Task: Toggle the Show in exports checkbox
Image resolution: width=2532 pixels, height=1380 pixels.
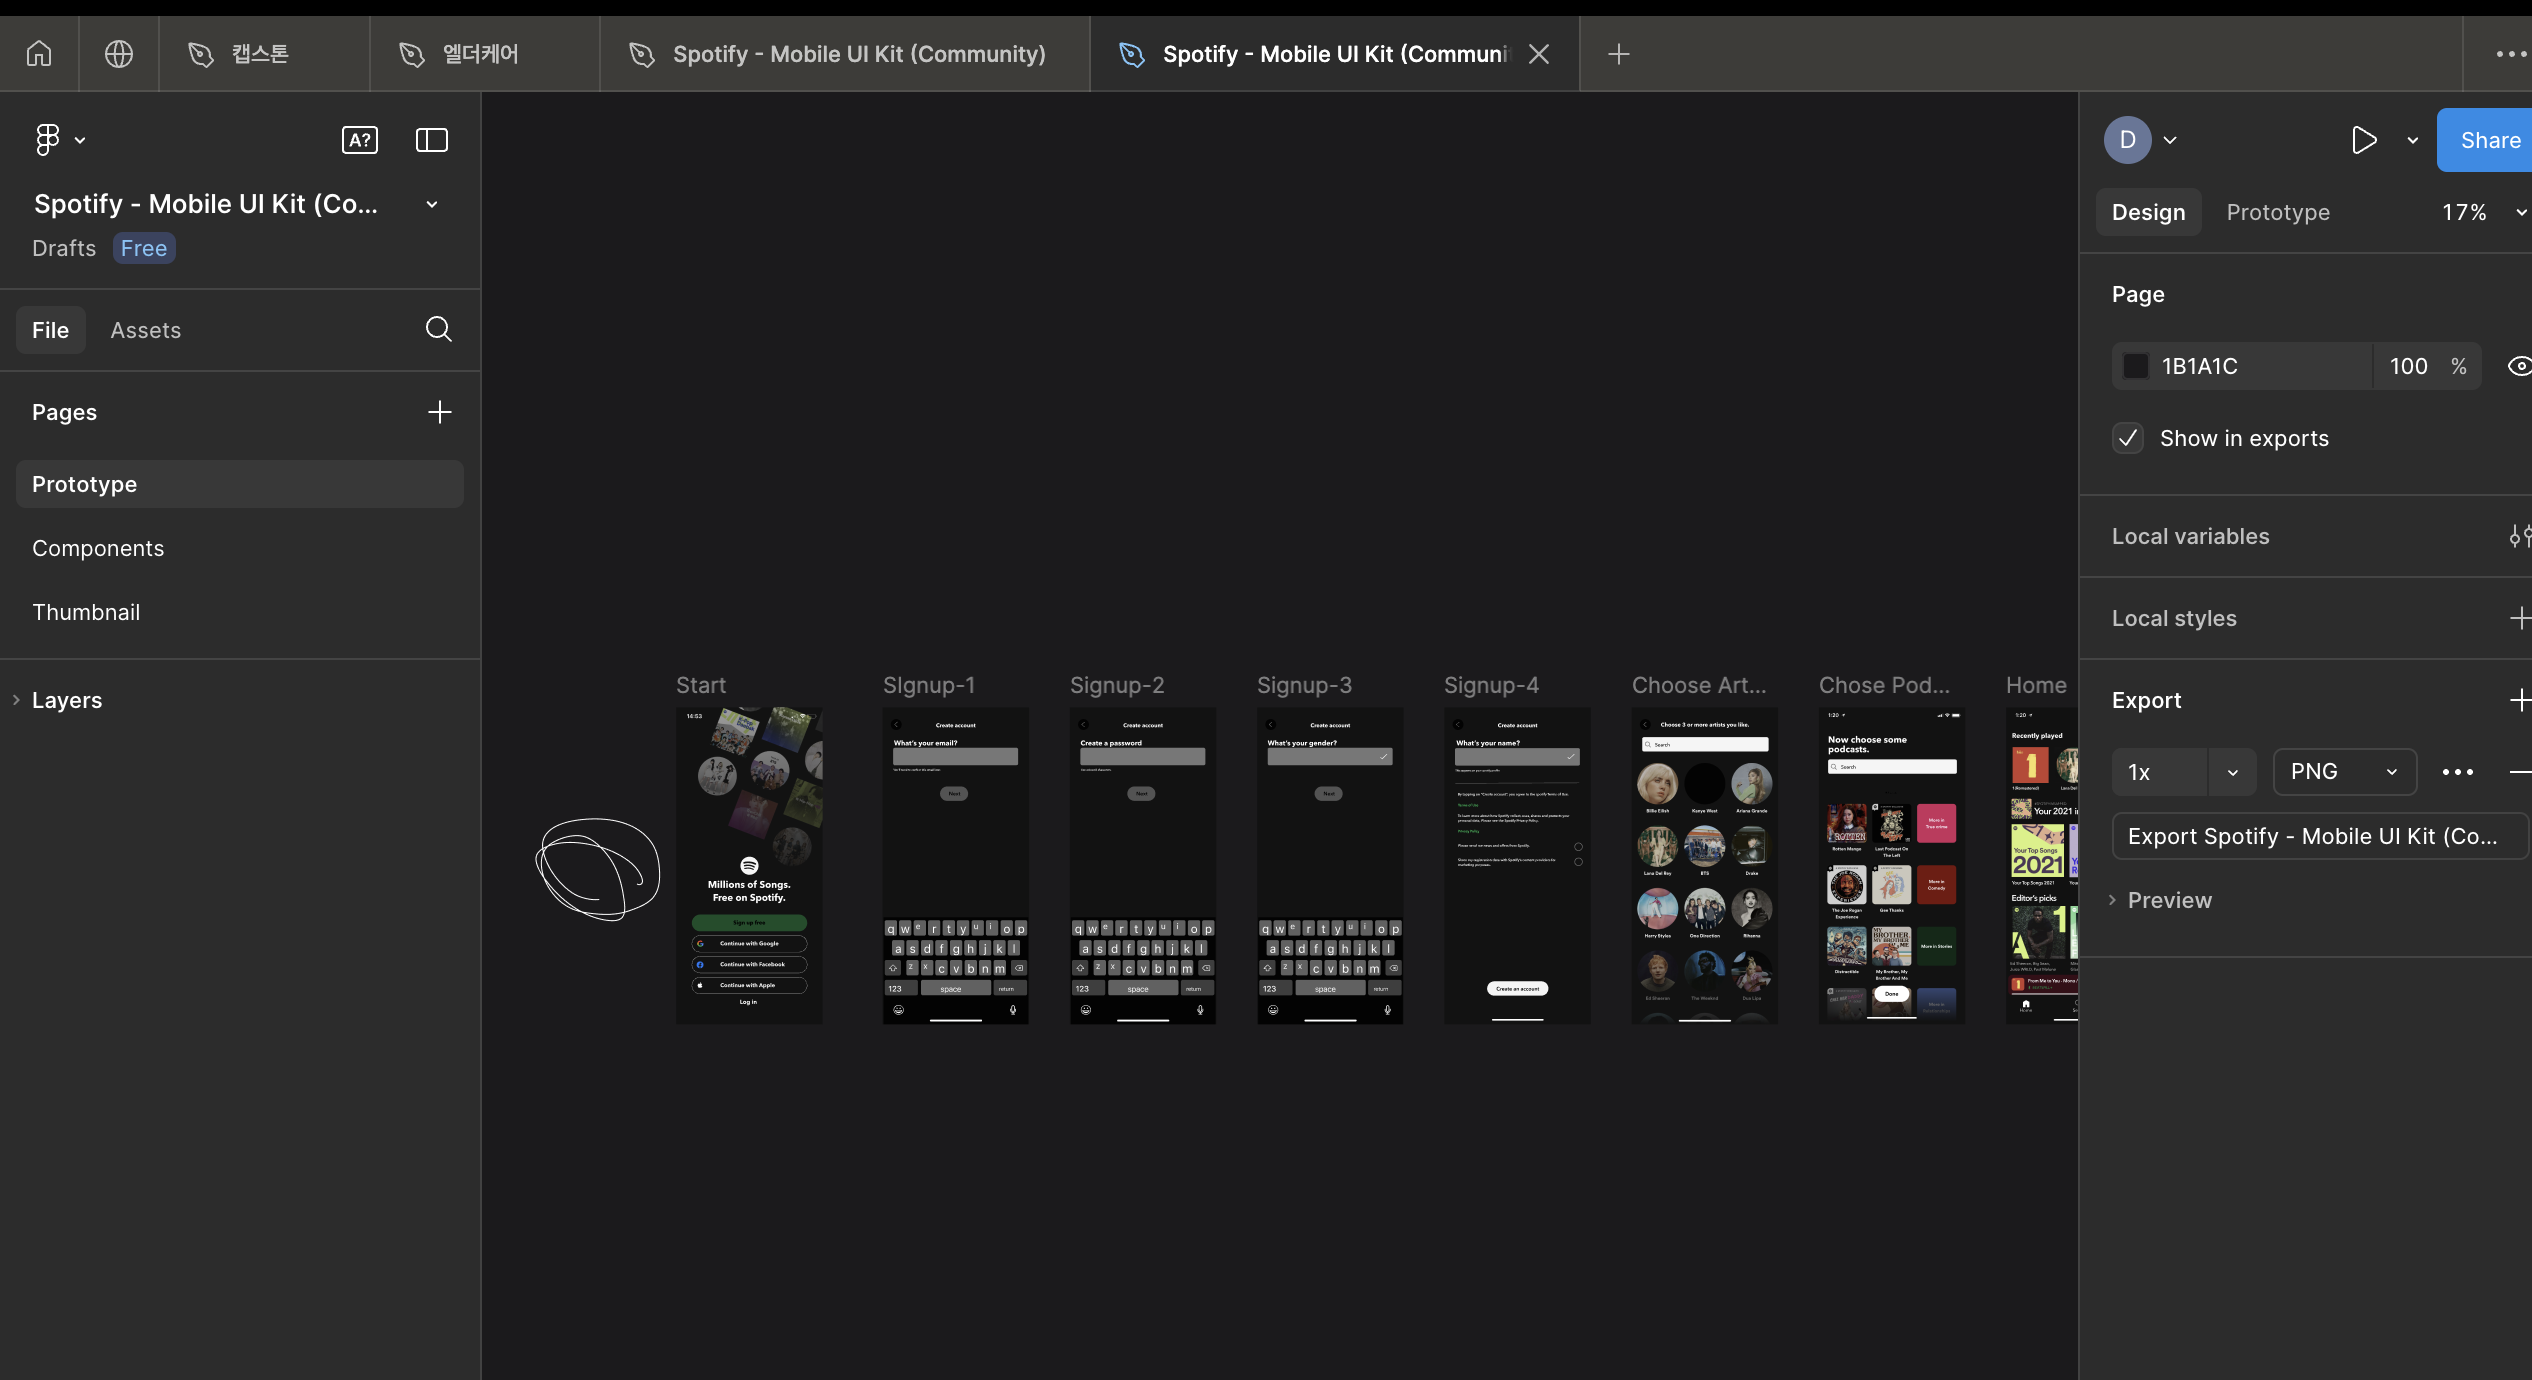Action: [2128, 438]
